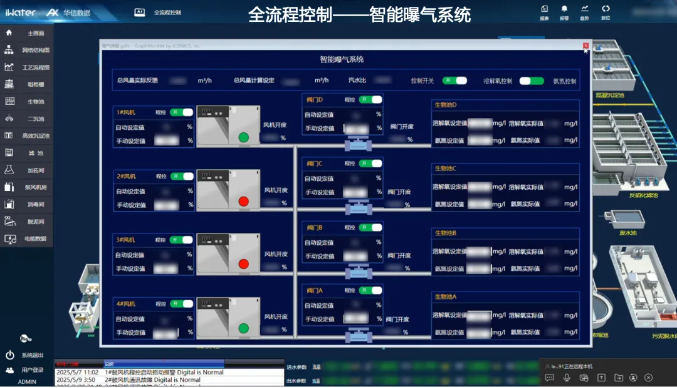Viewport: 677px width, 388px height.
Task: Toggle the main control switch in top row
Action: coord(455,81)
